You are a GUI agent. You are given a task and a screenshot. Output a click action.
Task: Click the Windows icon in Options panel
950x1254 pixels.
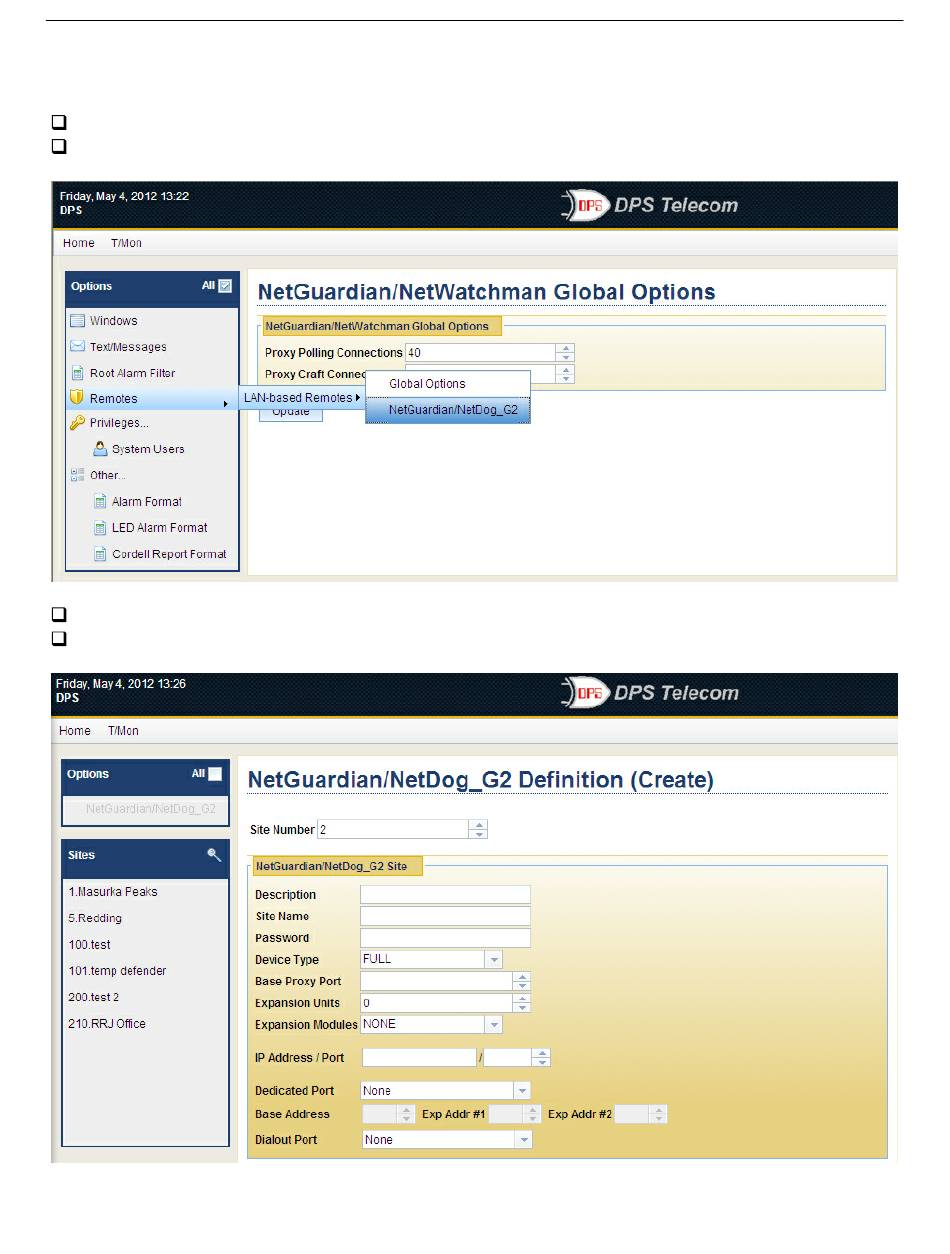click(x=77, y=321)
